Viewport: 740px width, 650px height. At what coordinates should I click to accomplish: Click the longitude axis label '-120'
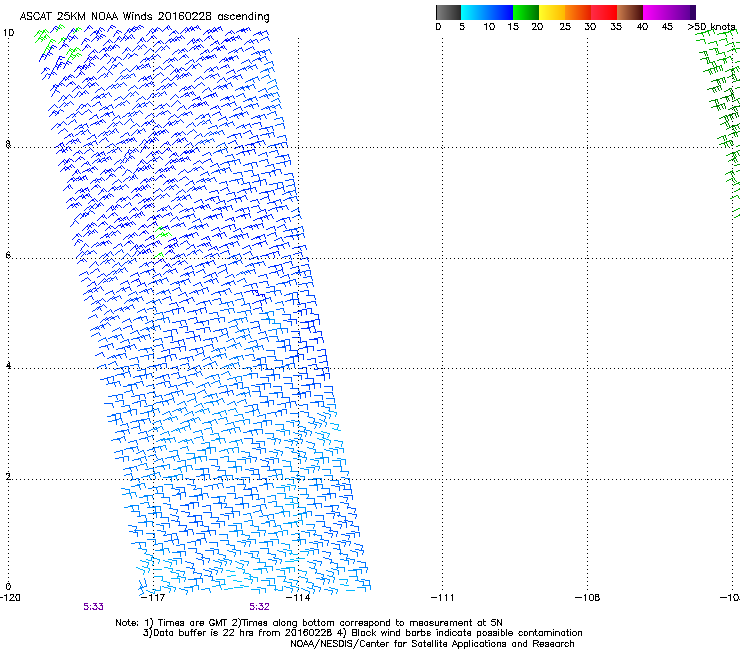click(x=10, y=597)
